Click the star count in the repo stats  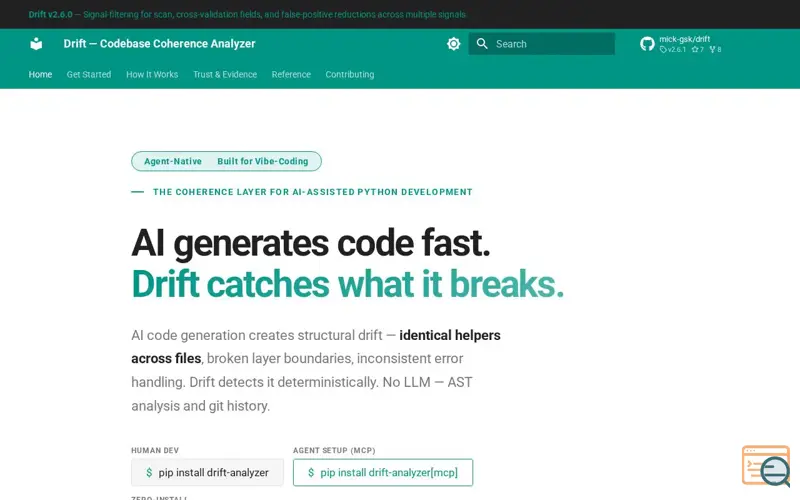pyautogui.click(x=697, y=49)
